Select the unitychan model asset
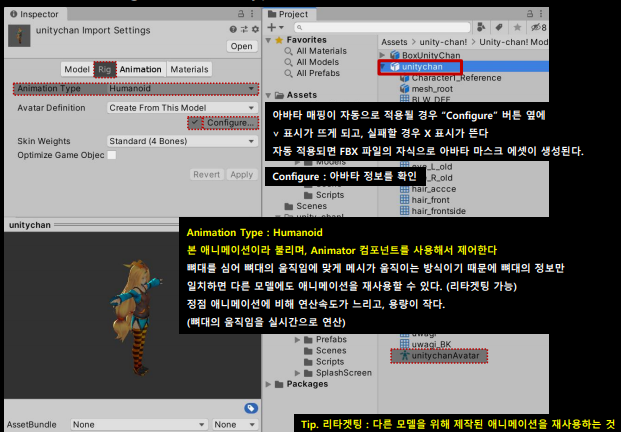This screenshot has height=432, width=621. (422, 67)
